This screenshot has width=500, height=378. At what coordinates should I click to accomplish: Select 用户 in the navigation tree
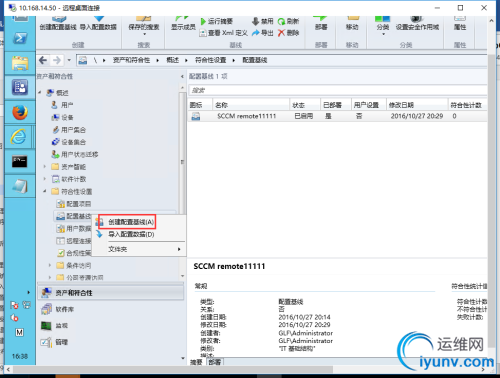62,105
